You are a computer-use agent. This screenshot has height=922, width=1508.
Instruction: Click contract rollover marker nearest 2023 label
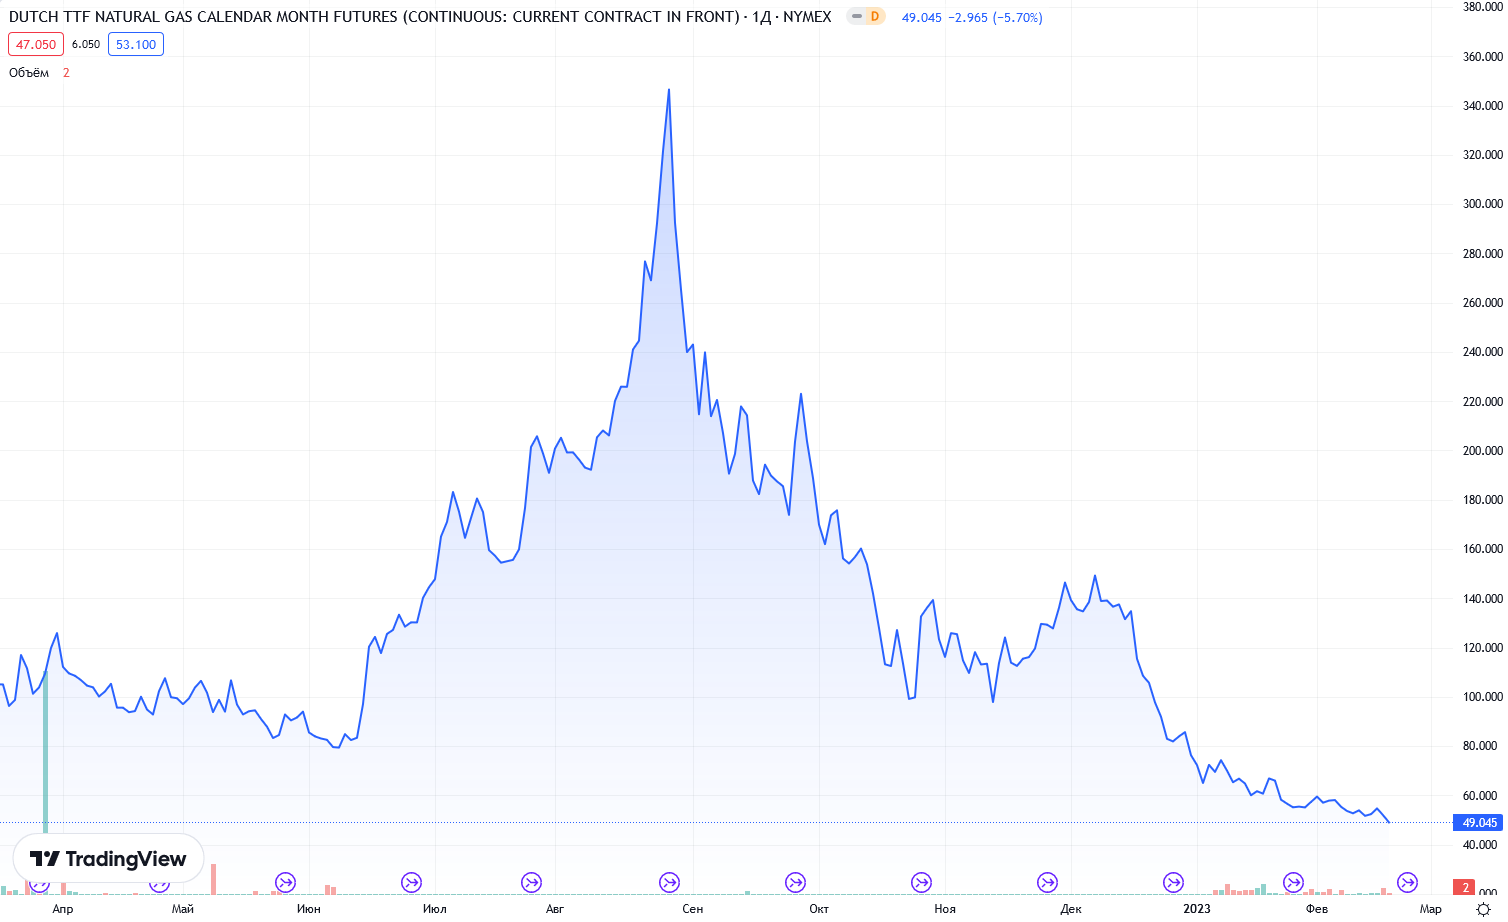(x=1174, y=882)
